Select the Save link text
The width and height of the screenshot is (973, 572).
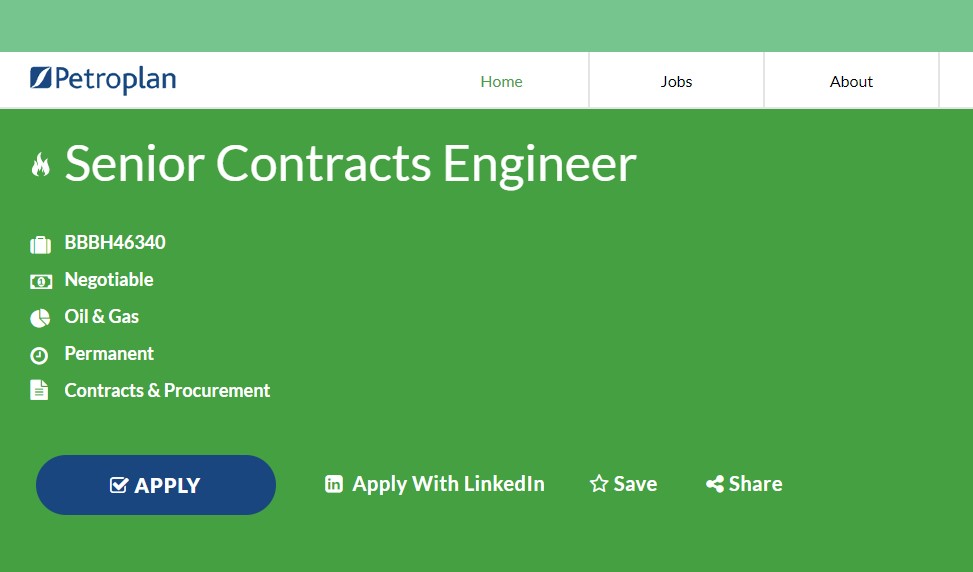click(635, 484)
